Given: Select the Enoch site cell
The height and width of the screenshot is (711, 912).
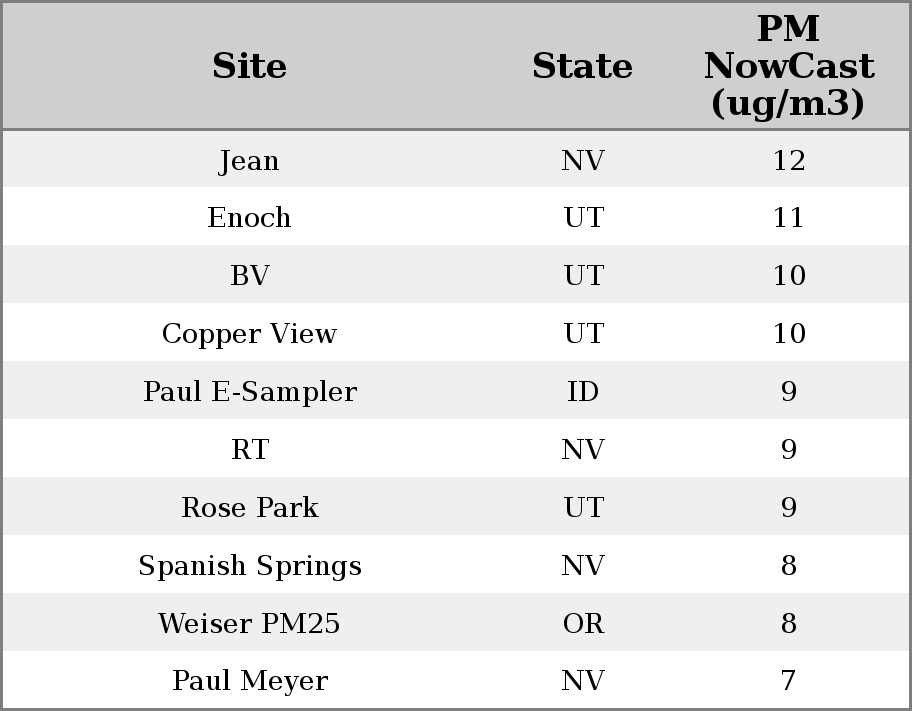Looking at the screenshot, I should (249, 218).
